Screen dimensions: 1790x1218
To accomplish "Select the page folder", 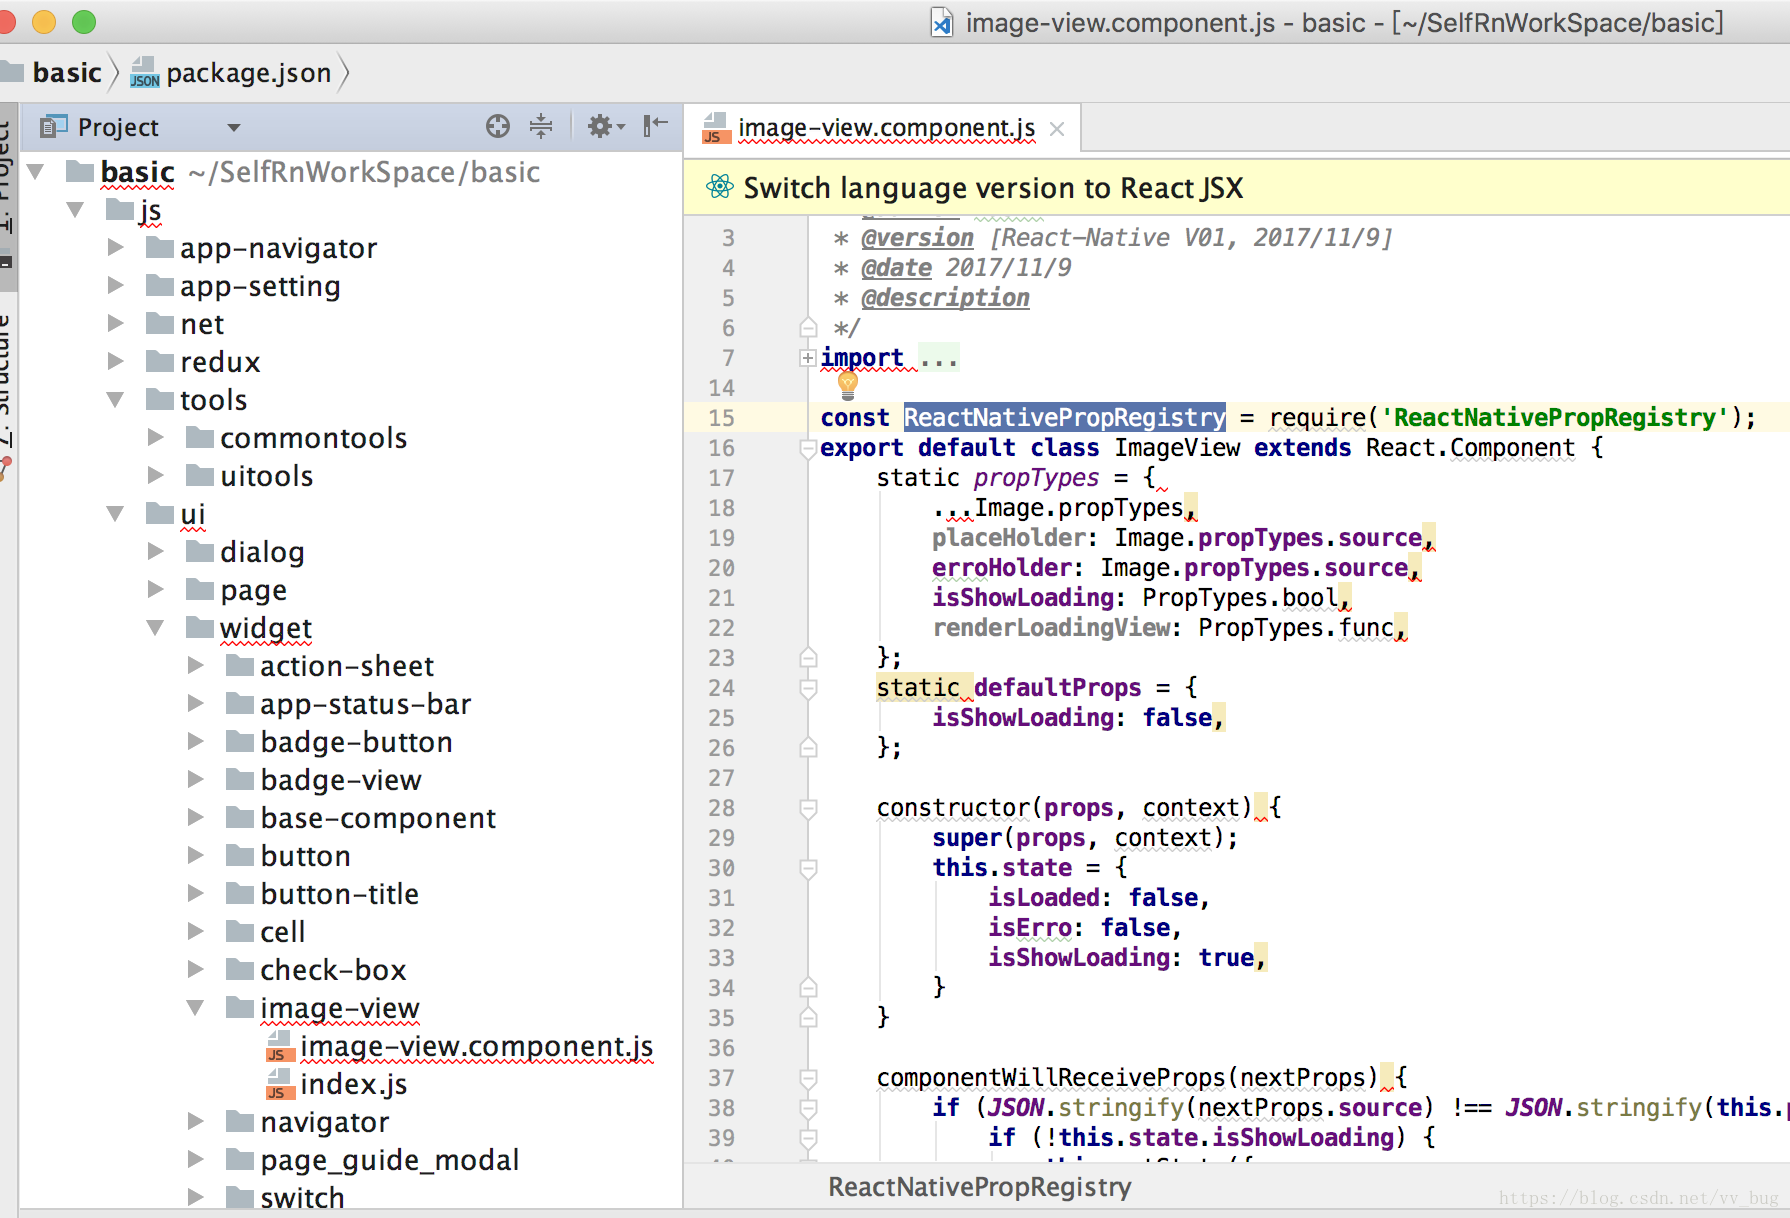I will (253, 590).
